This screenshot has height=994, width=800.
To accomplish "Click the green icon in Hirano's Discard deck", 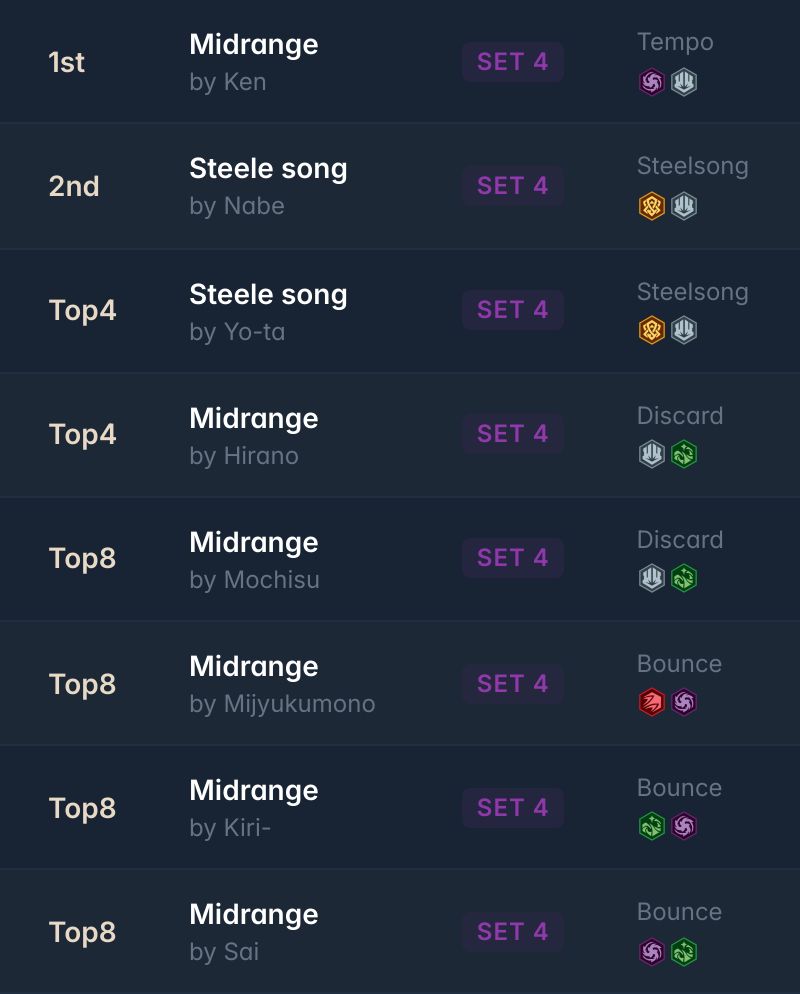I will click(684, 455).
